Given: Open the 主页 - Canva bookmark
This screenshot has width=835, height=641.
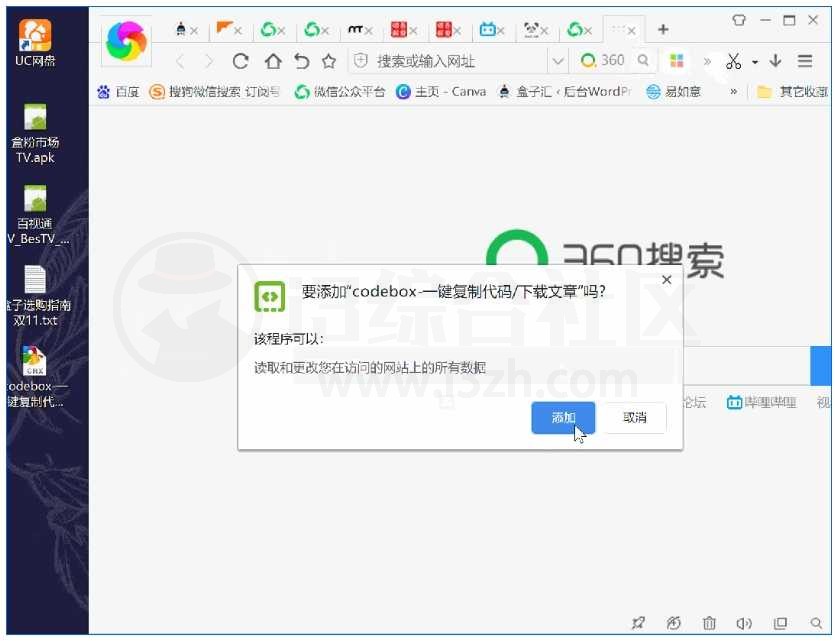Looking at the screenshot, I should click(x=441, y=92).
